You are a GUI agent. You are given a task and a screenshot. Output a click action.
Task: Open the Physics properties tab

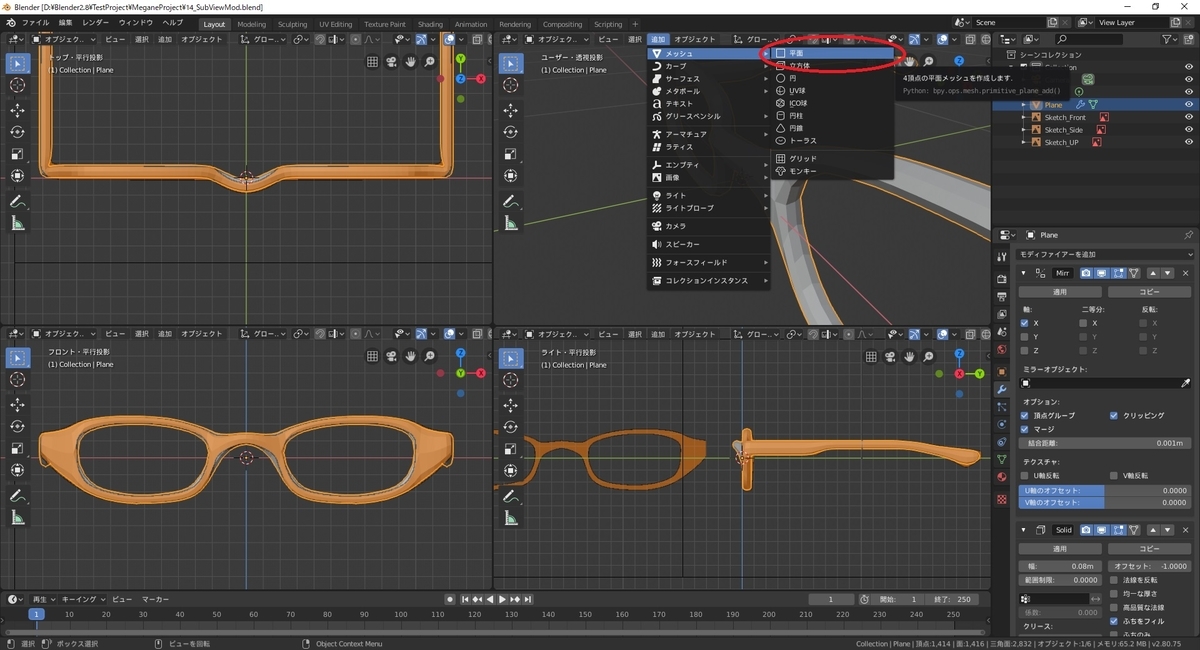pyautogui.click(x=1002, y=424)
